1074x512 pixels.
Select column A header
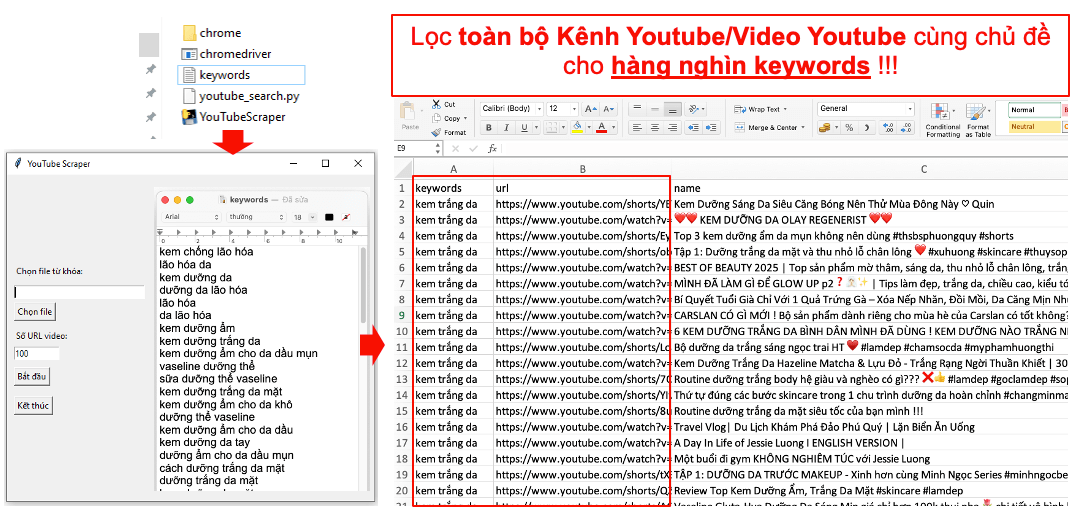coord(453,169)
